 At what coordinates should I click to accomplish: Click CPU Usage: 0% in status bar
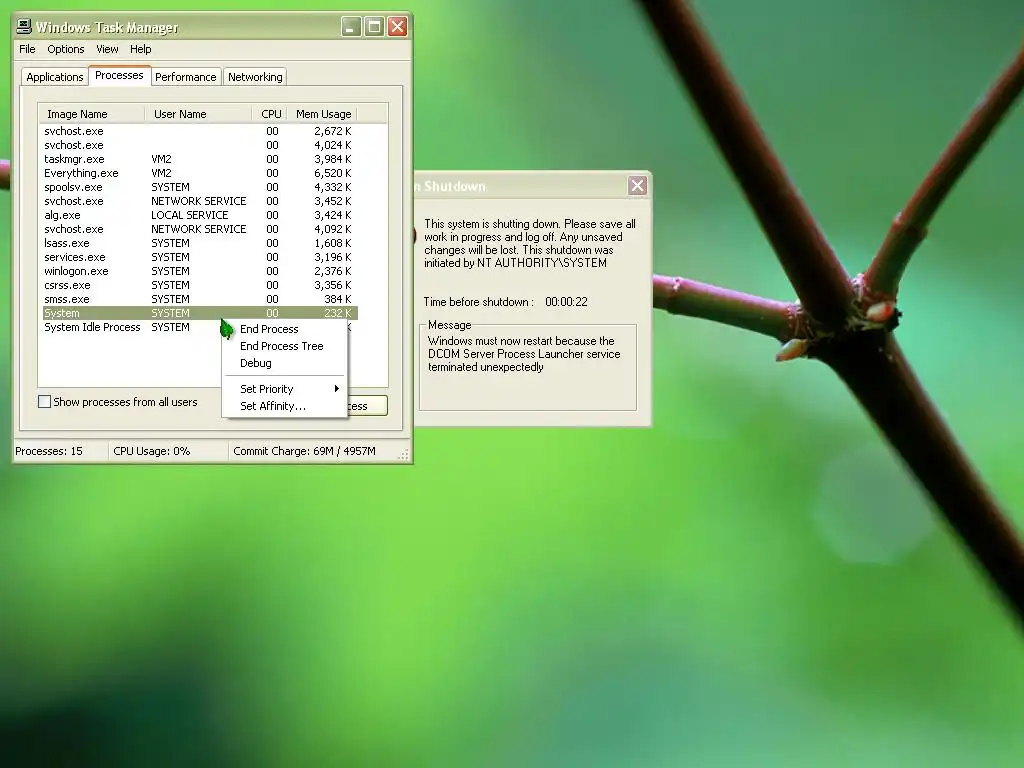click(152, 451)
